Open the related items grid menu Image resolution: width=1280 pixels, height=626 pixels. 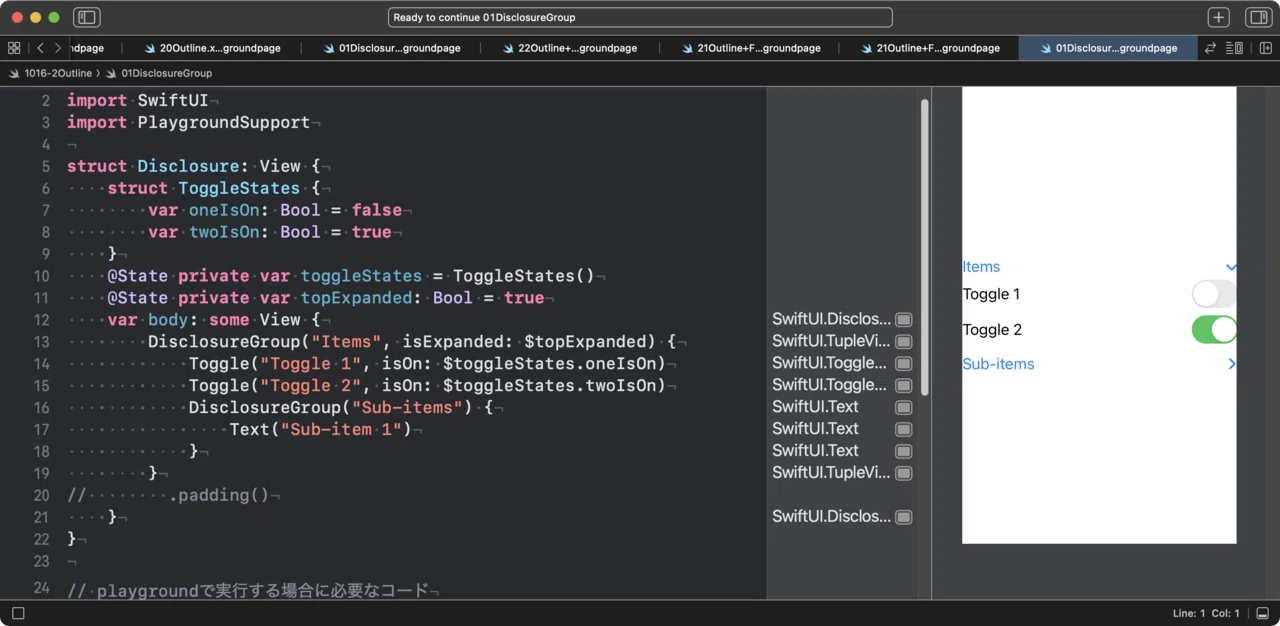[x=14, y=48]
